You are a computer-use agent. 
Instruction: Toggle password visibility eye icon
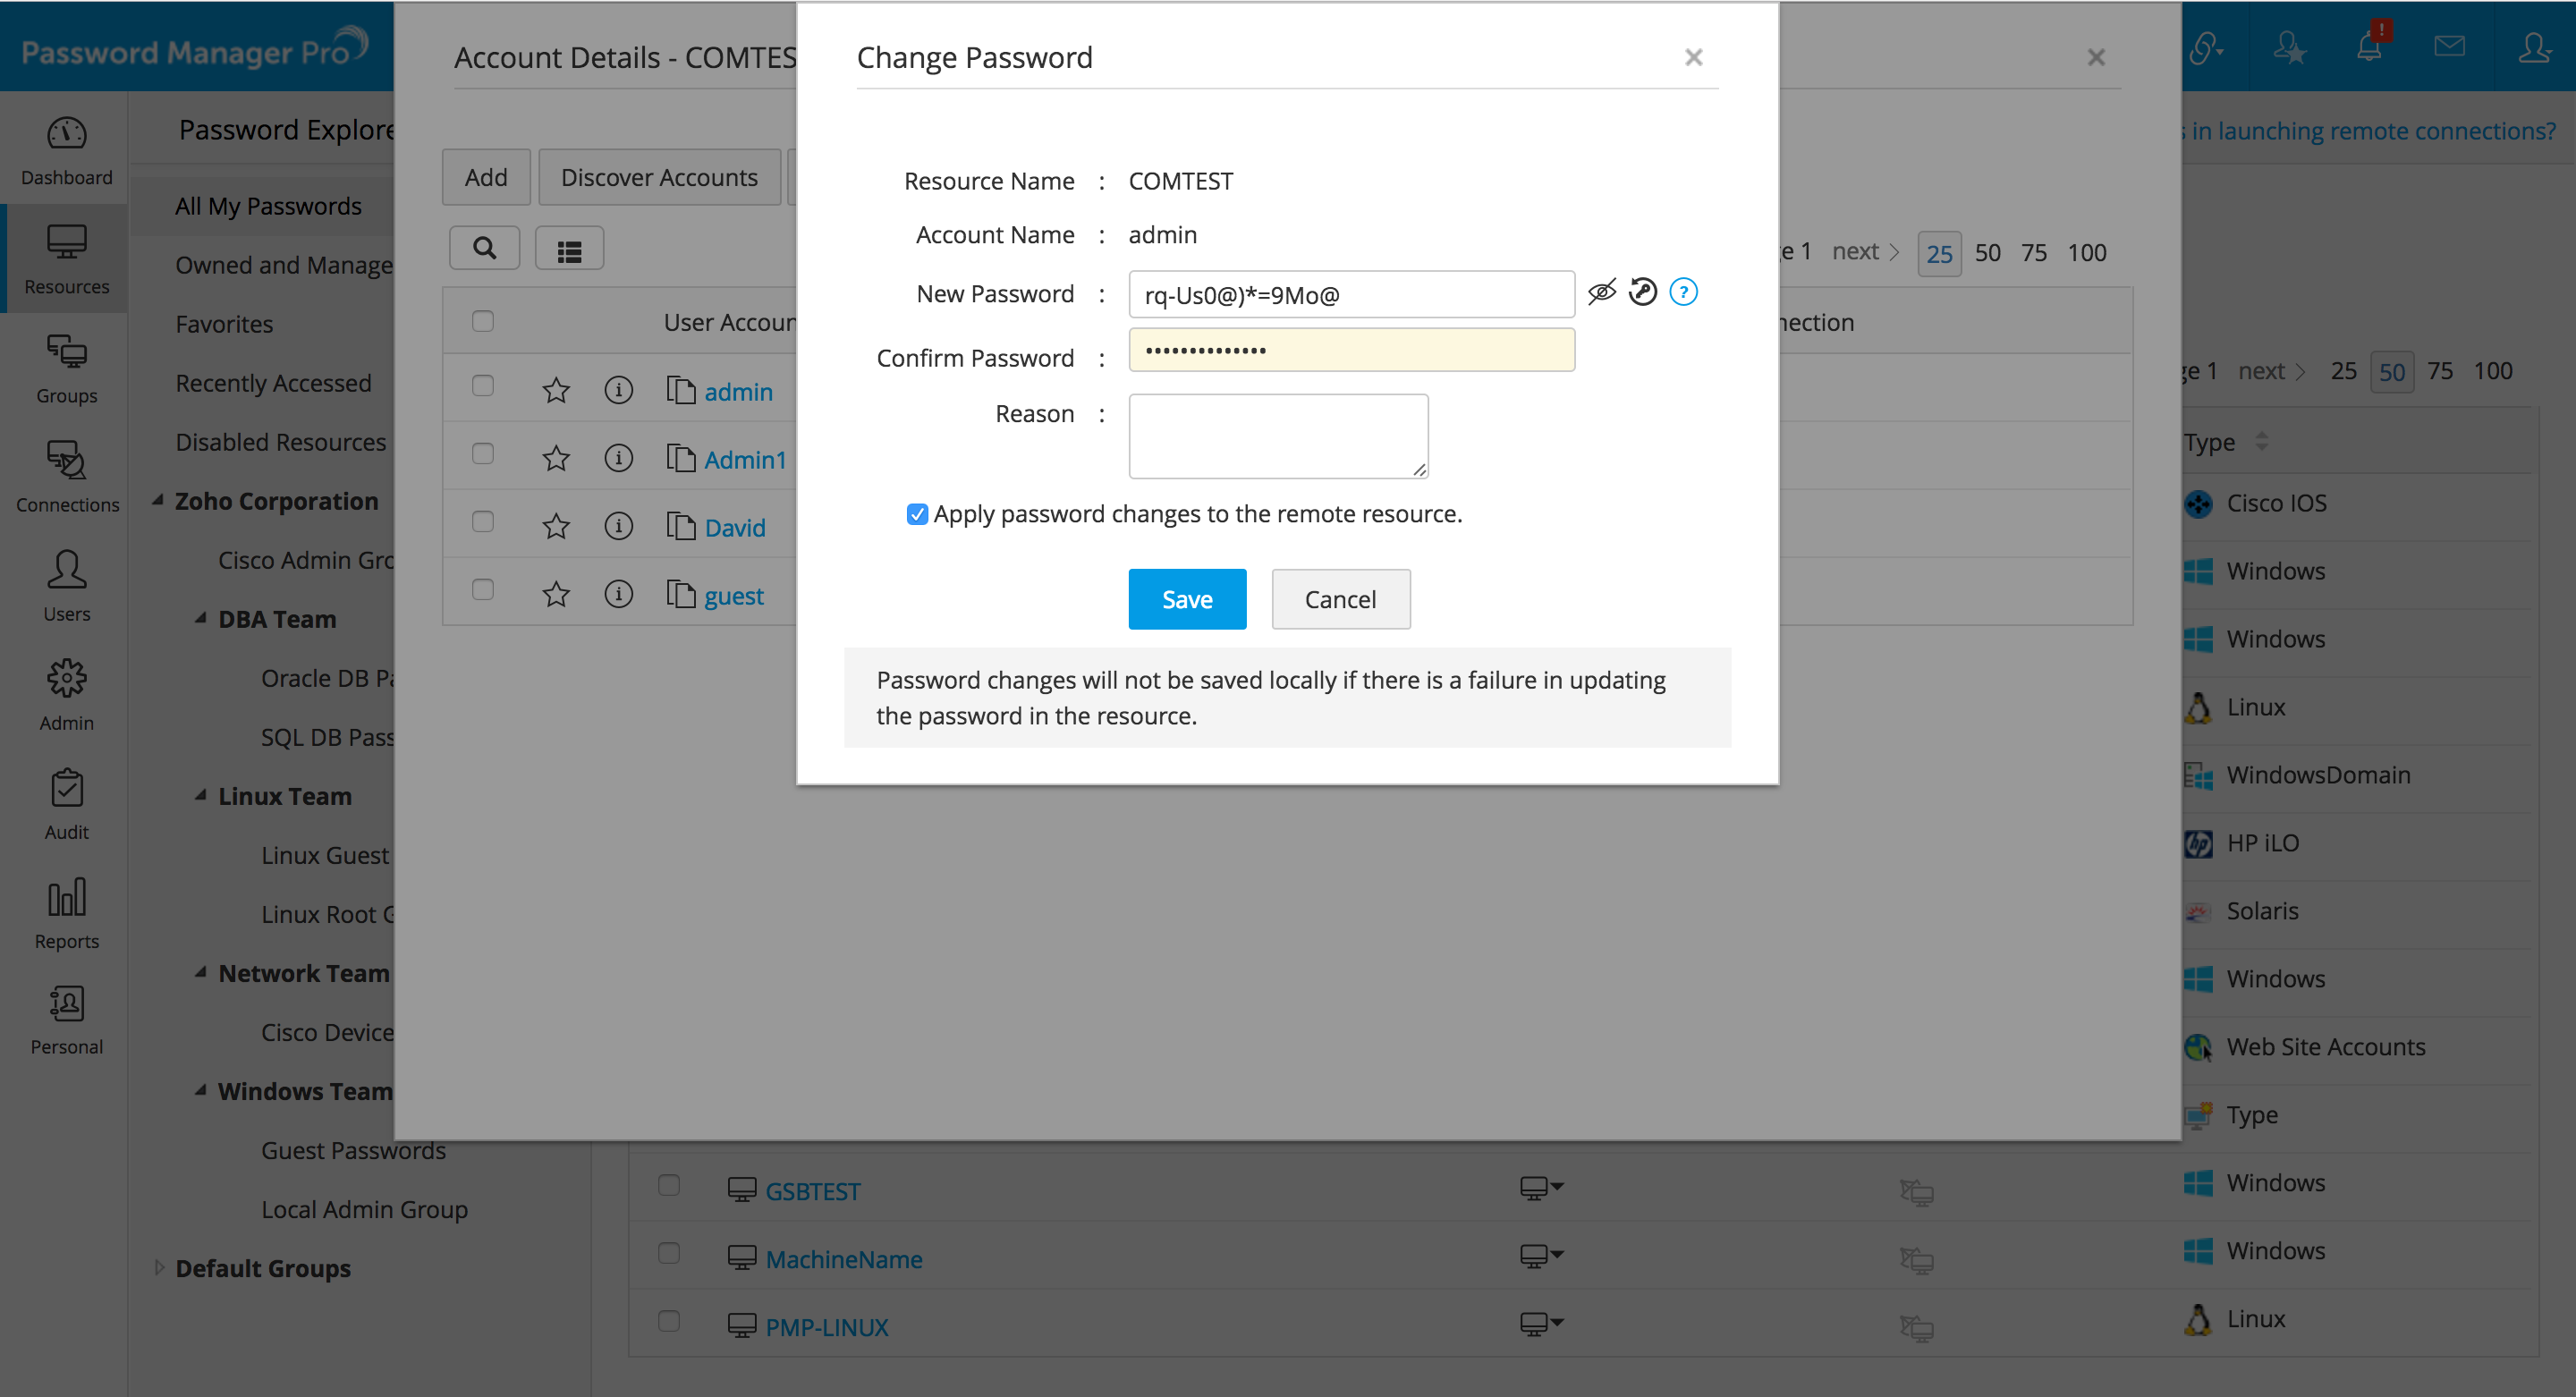[1601, 292]
